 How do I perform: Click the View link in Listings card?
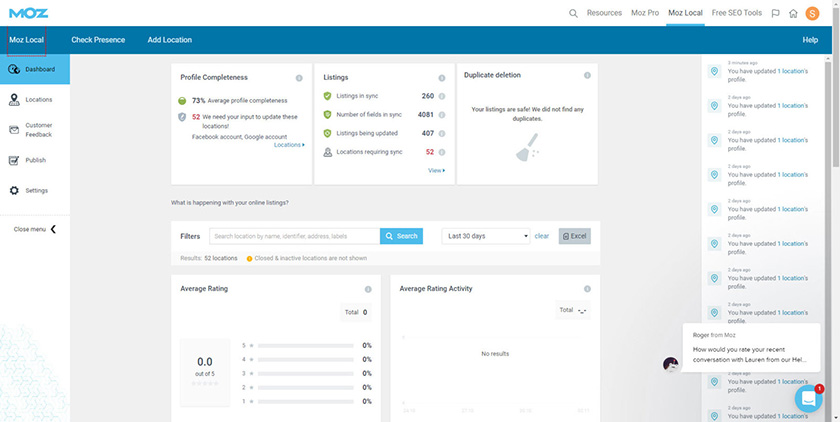[437, 170]
